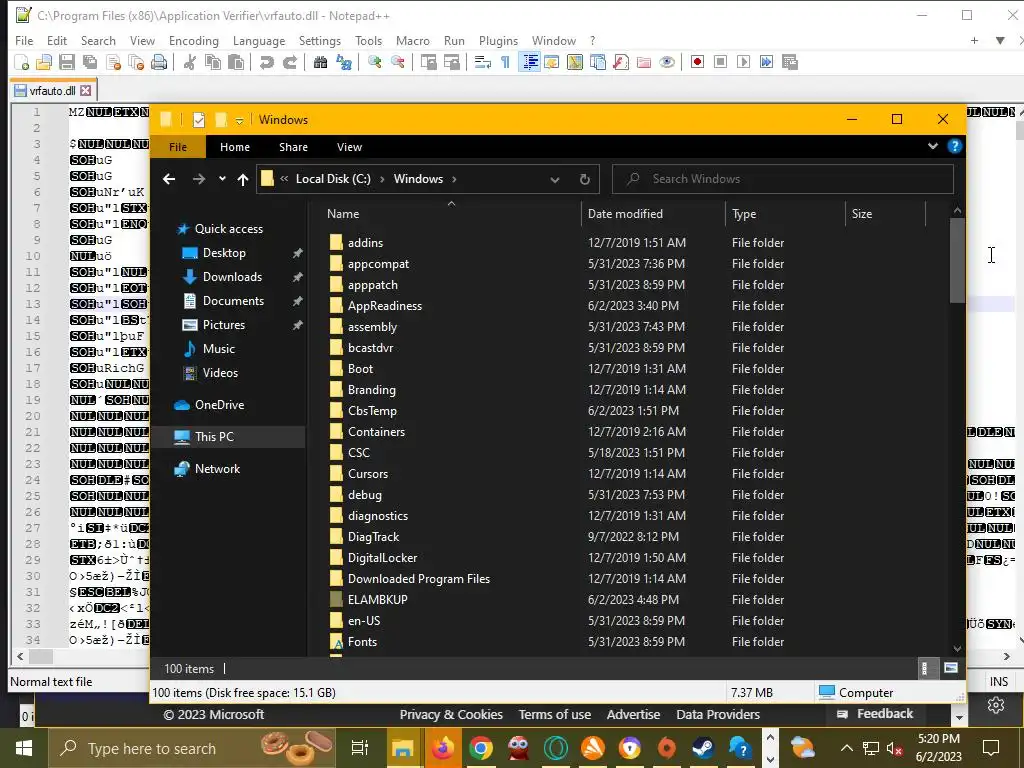Click the Playback macro icon

click(x=743, y=62)
